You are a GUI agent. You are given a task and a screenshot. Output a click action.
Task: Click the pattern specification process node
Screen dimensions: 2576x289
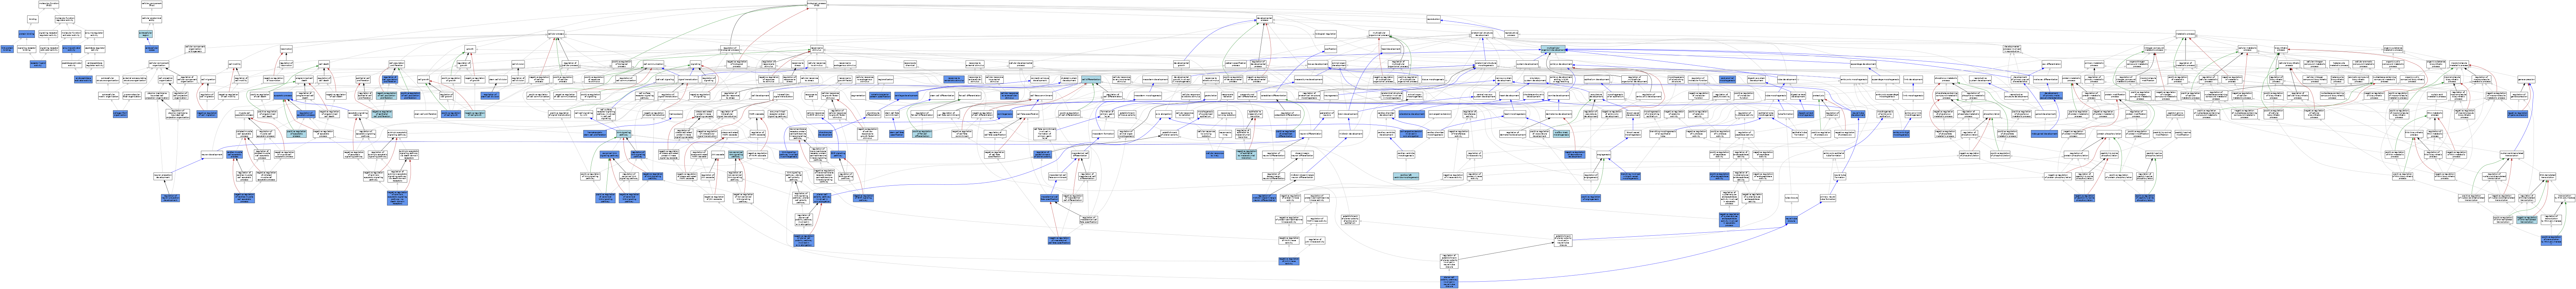pos(1236,64)
